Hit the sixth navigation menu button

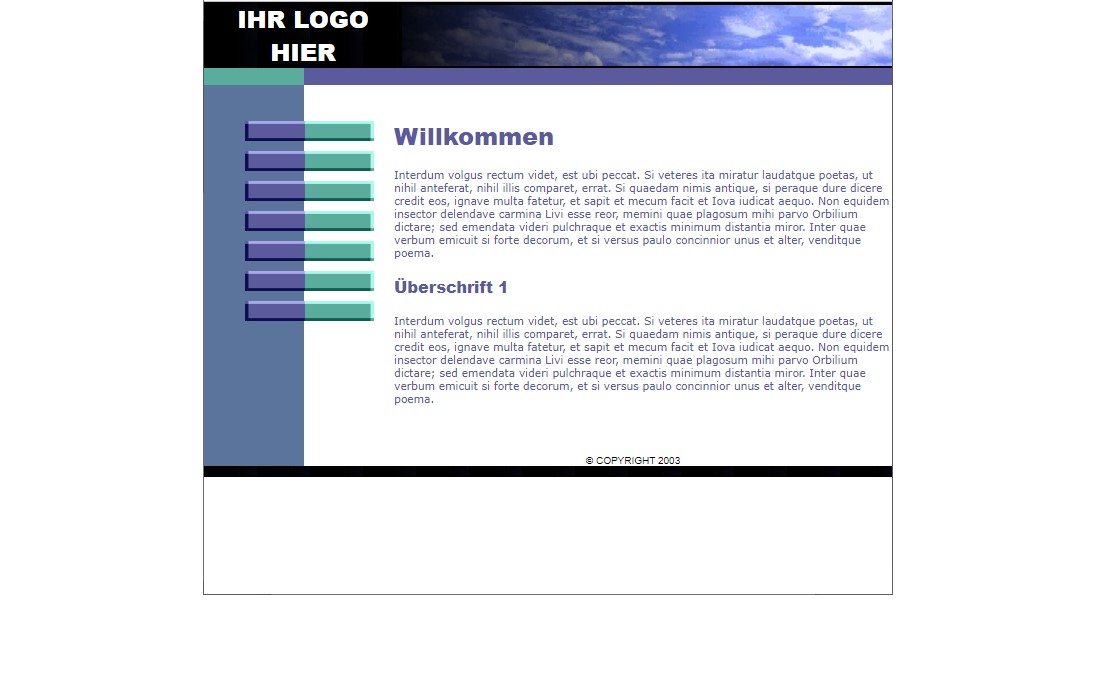[309, 281]
